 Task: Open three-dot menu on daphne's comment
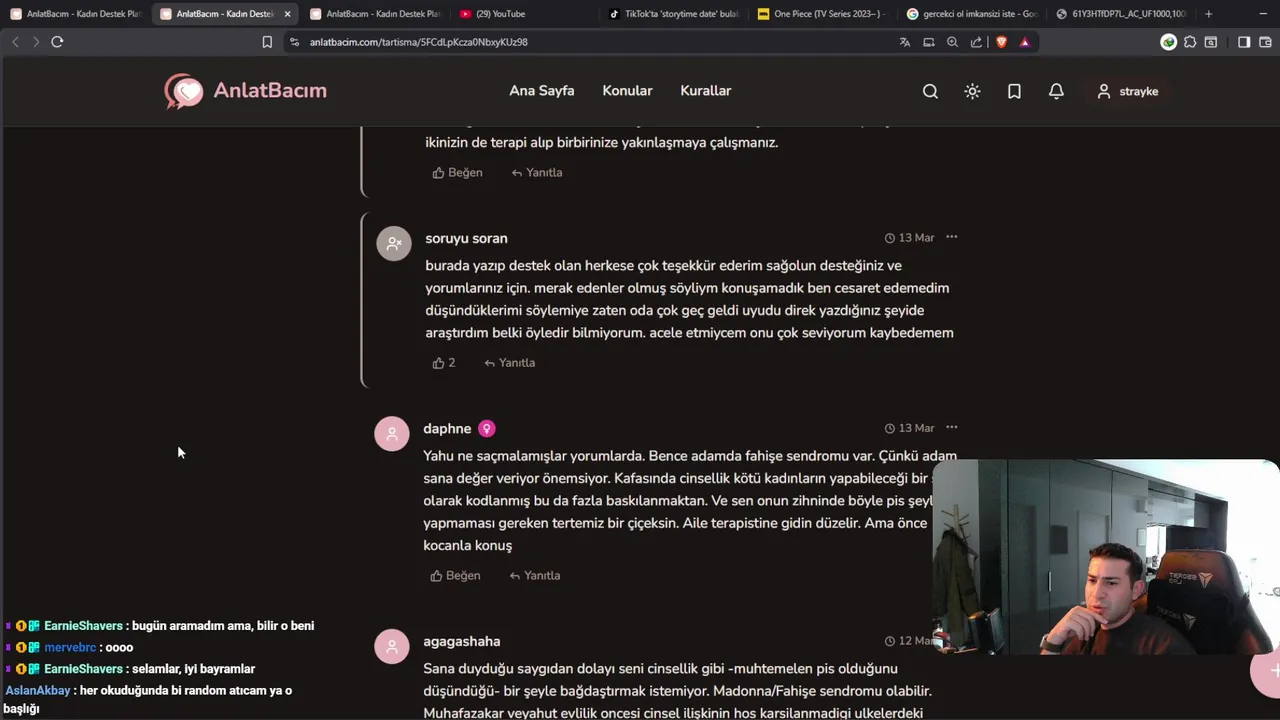952,427
